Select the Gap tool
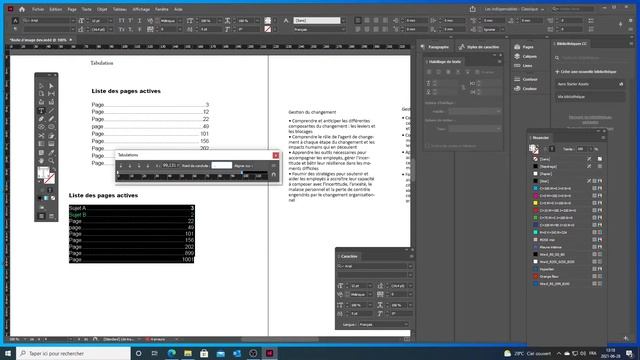The width and height of the screenshot is (640, 360). pos(51,94)
